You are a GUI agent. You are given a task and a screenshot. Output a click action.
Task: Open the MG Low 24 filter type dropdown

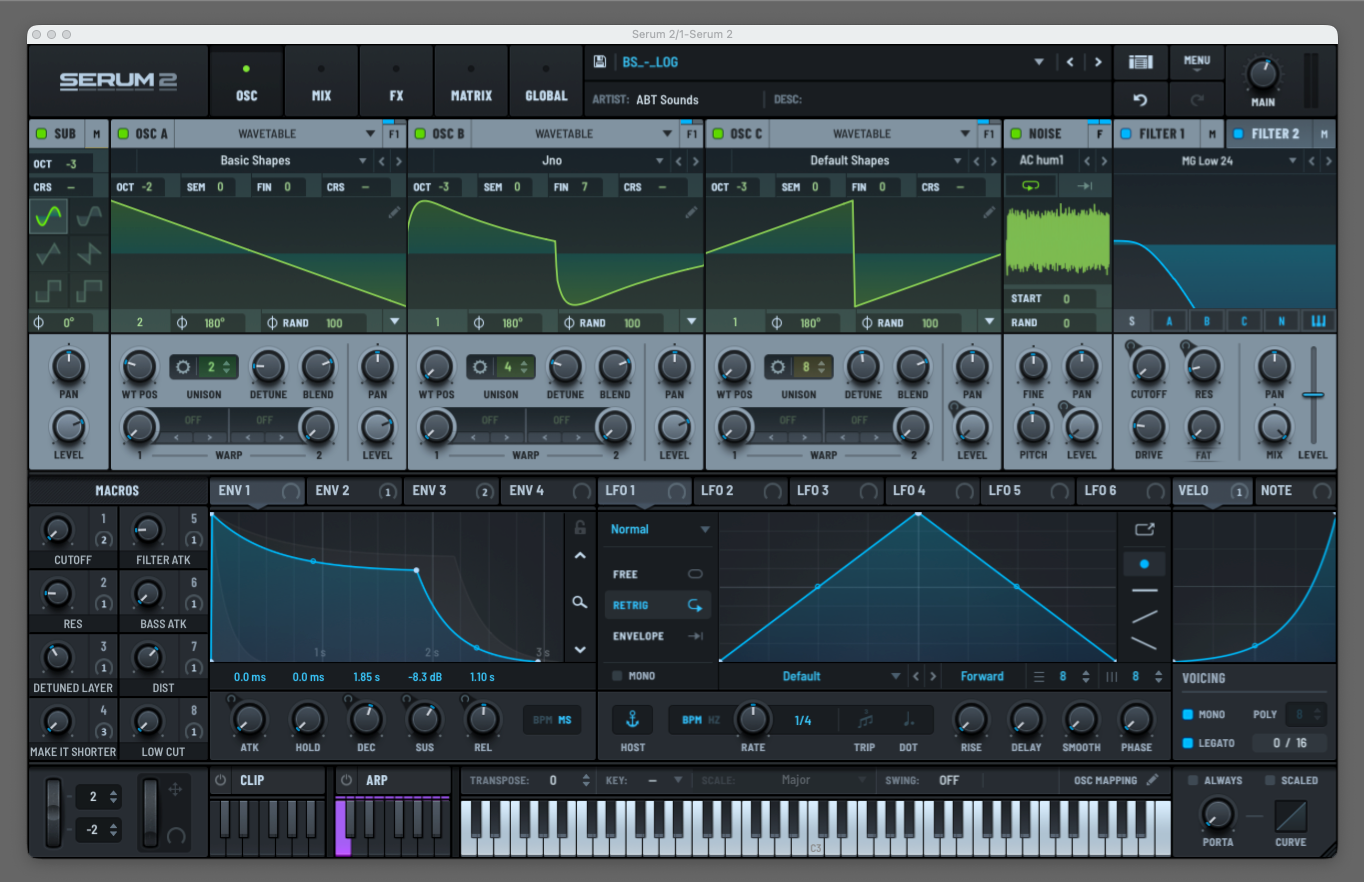[1224, 161]
